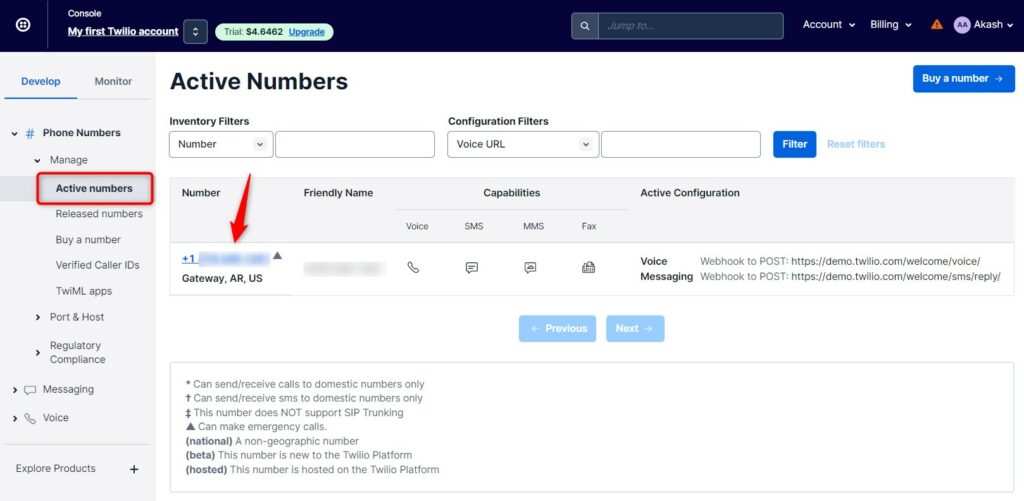Screen dimensions: 1024x501
Task: Collapse the Manage subsection
Action: point(38,160)
